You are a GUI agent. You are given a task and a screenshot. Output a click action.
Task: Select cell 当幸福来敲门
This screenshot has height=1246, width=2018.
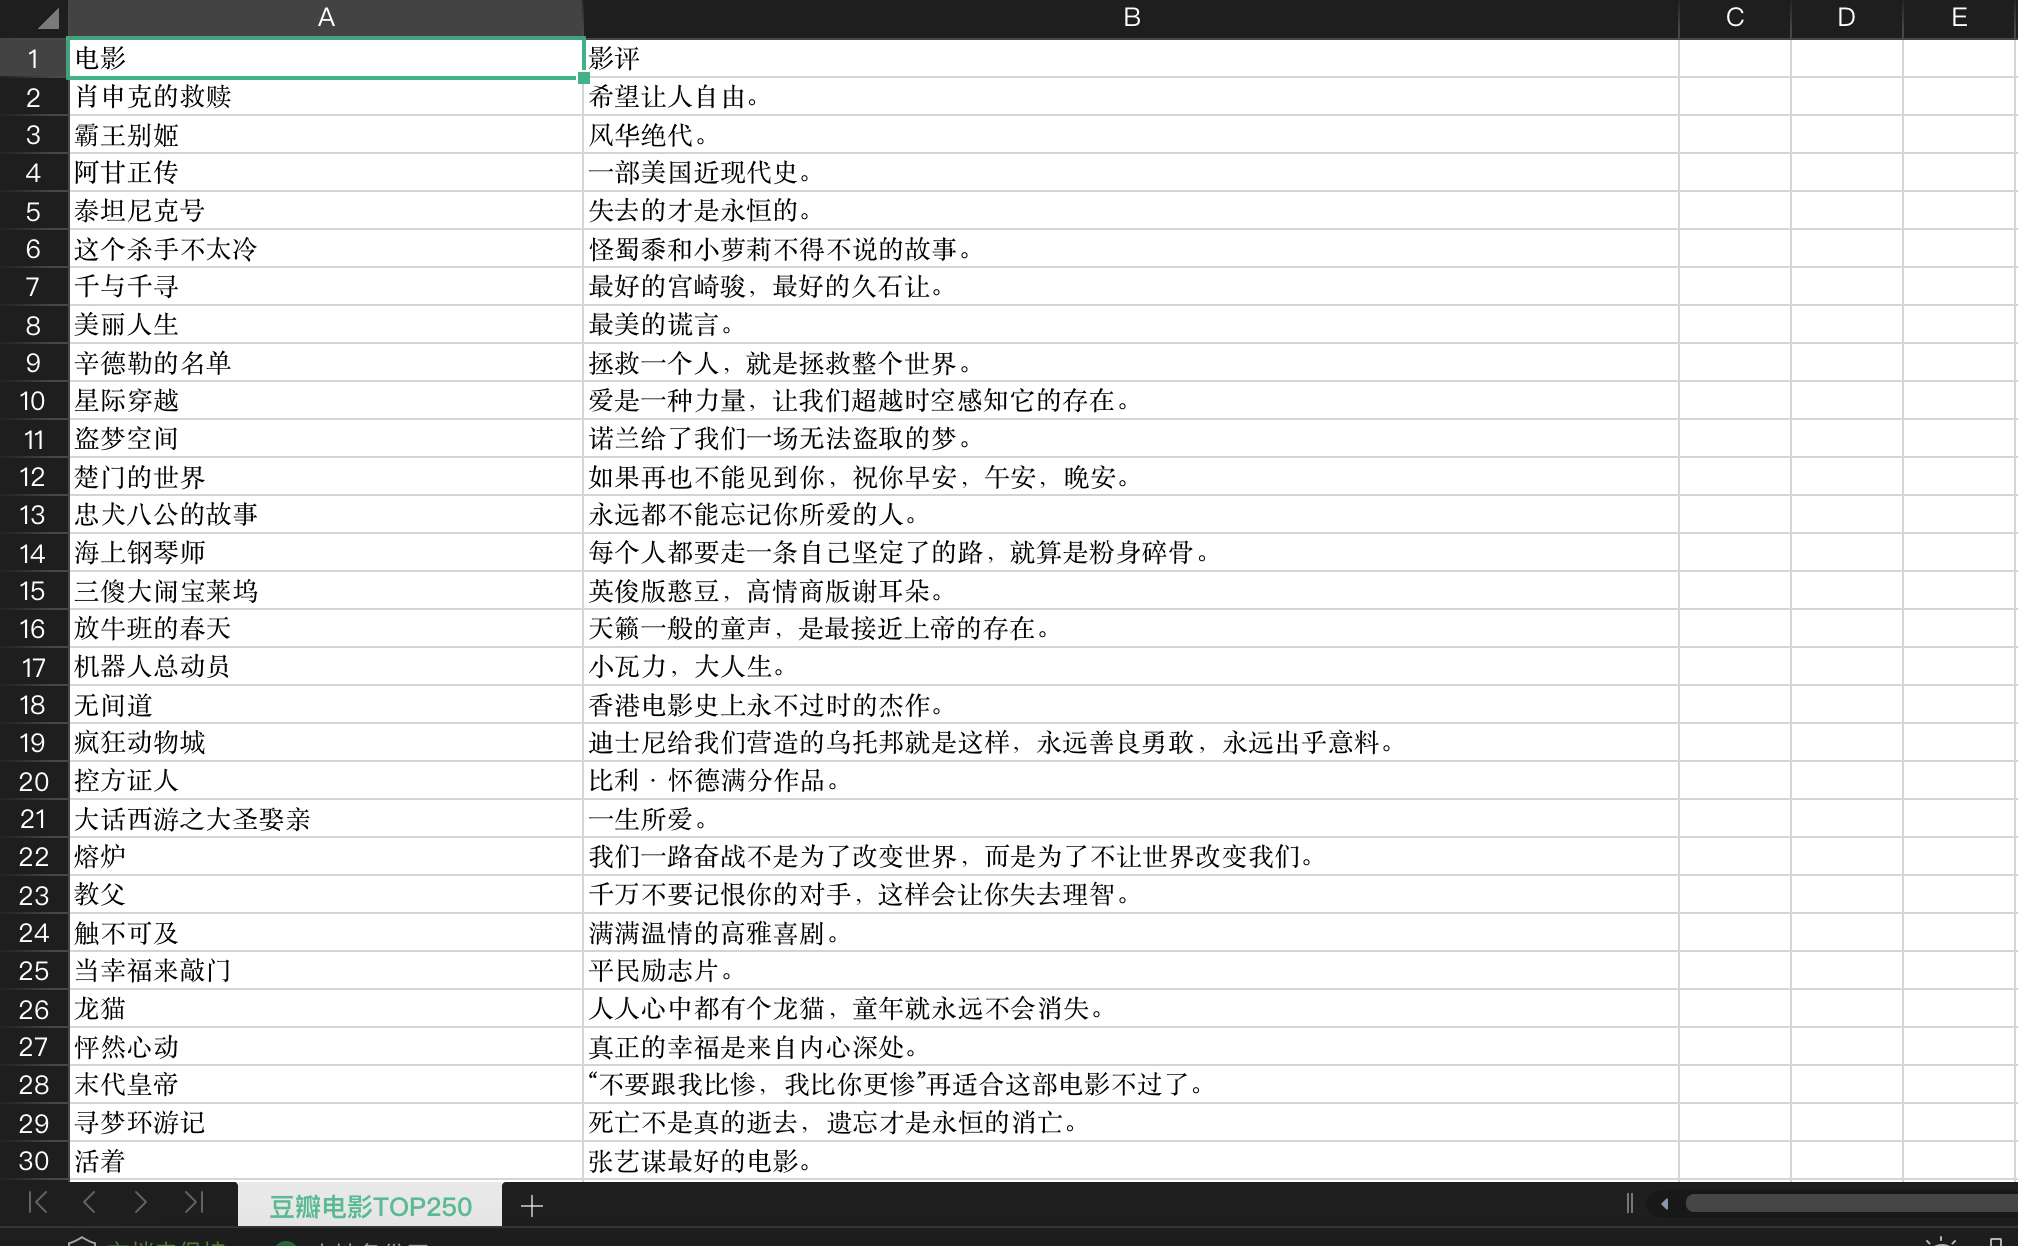click(326, 971)
